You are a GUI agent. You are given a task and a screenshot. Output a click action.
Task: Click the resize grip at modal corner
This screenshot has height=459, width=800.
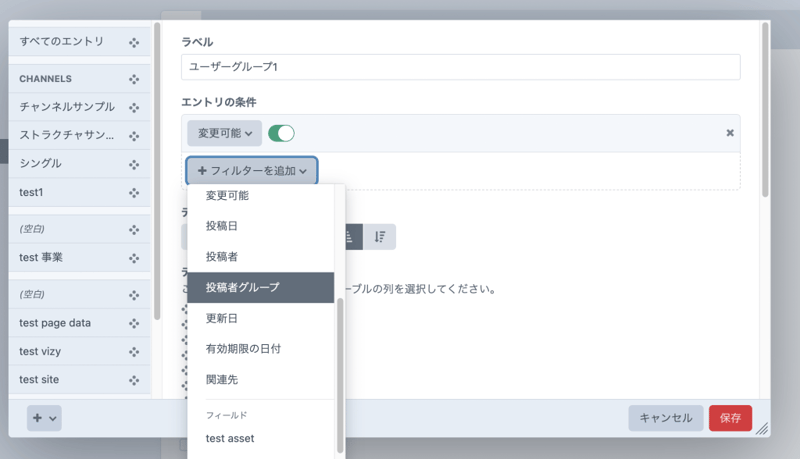pos(761,428)
